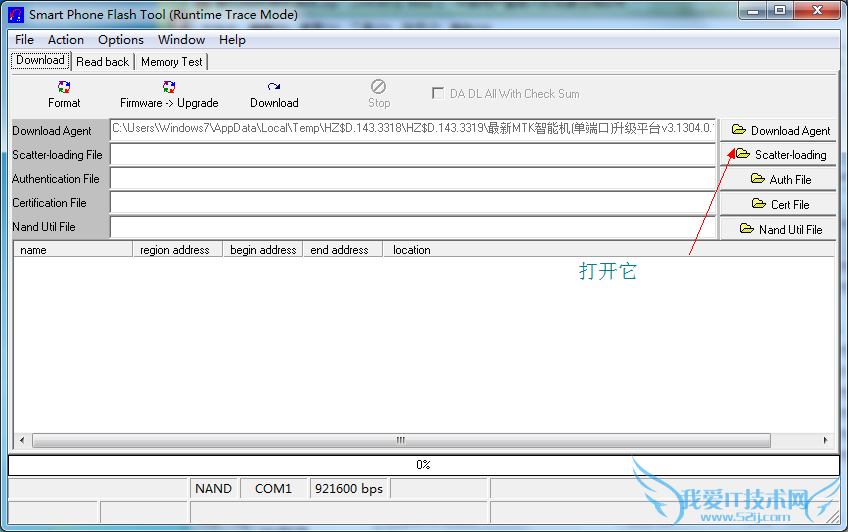Maximize the Flash Tool window
The height and width of the screenshot is (532, 848).
coord(779,10)
